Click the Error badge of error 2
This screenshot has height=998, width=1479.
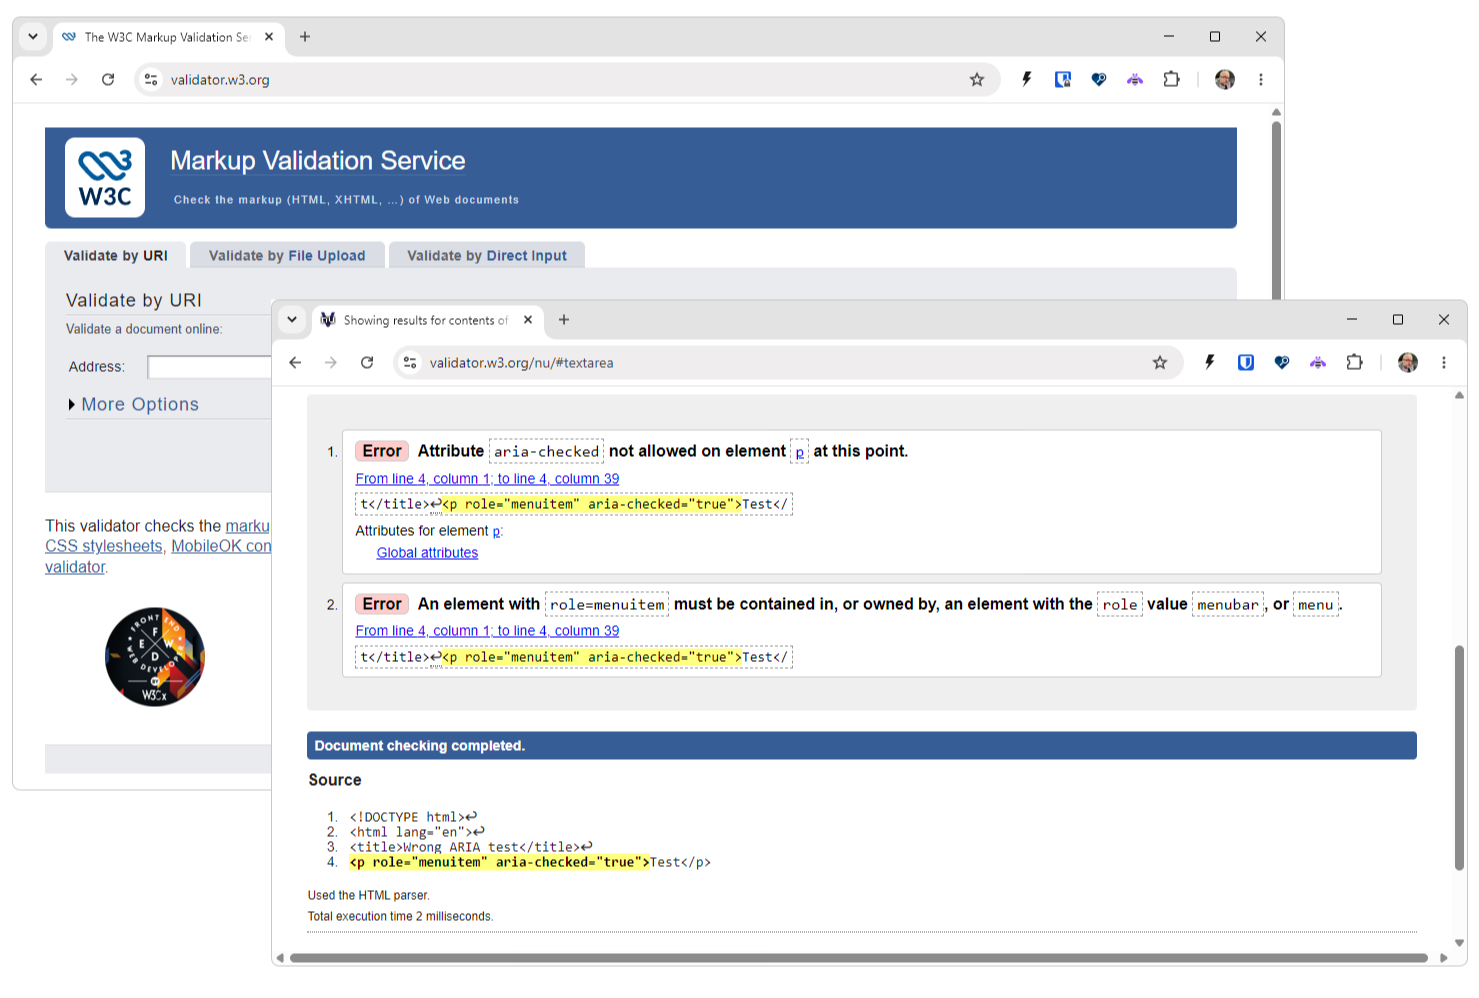coord(382,604)
